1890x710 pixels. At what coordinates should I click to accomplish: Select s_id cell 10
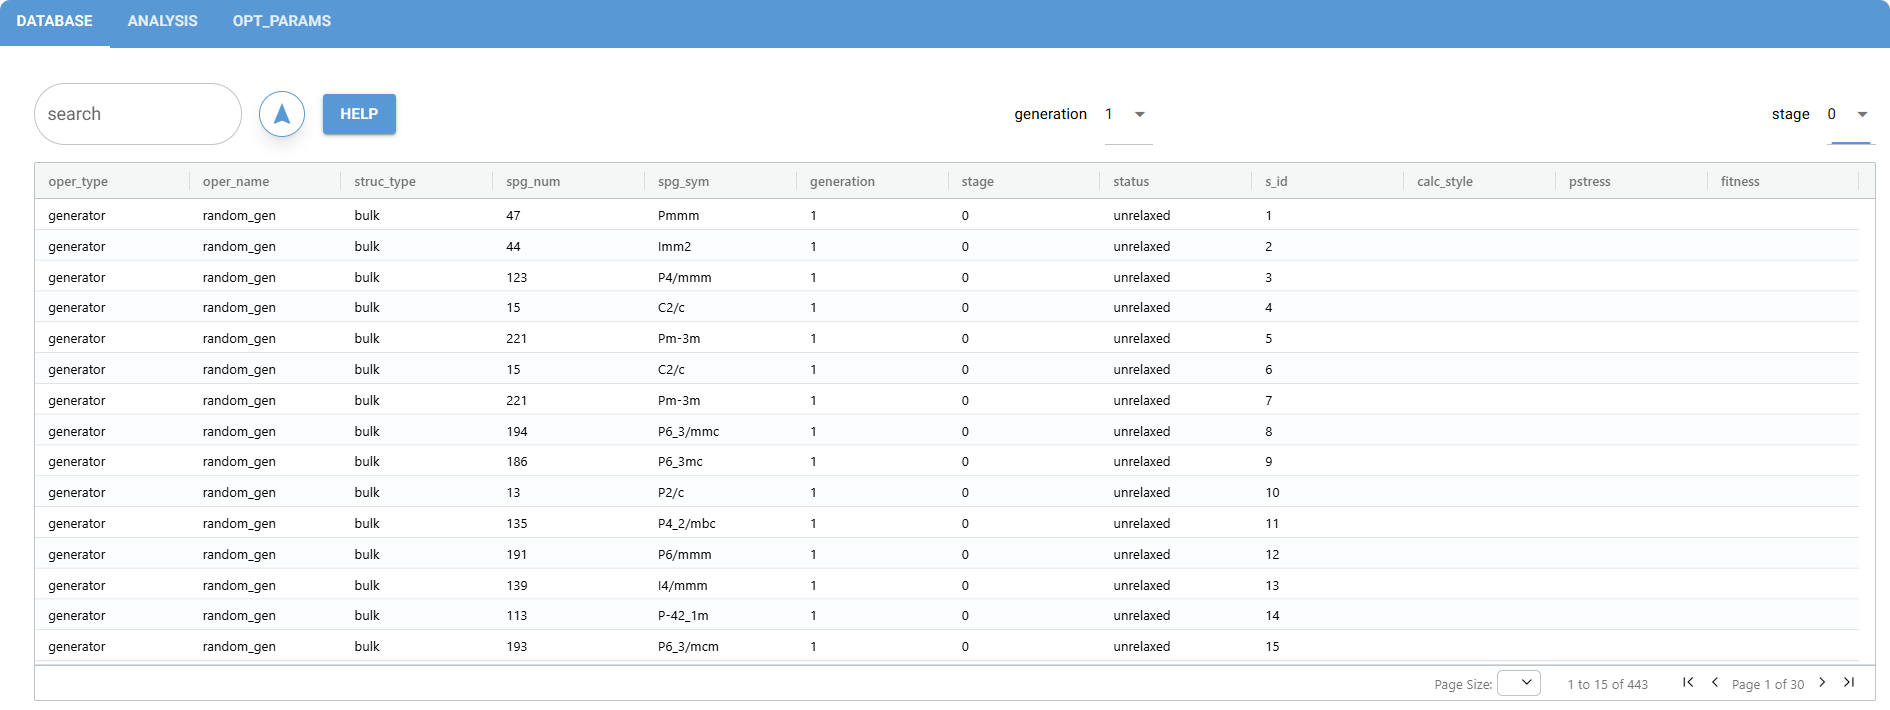(x=1328, y=492)
